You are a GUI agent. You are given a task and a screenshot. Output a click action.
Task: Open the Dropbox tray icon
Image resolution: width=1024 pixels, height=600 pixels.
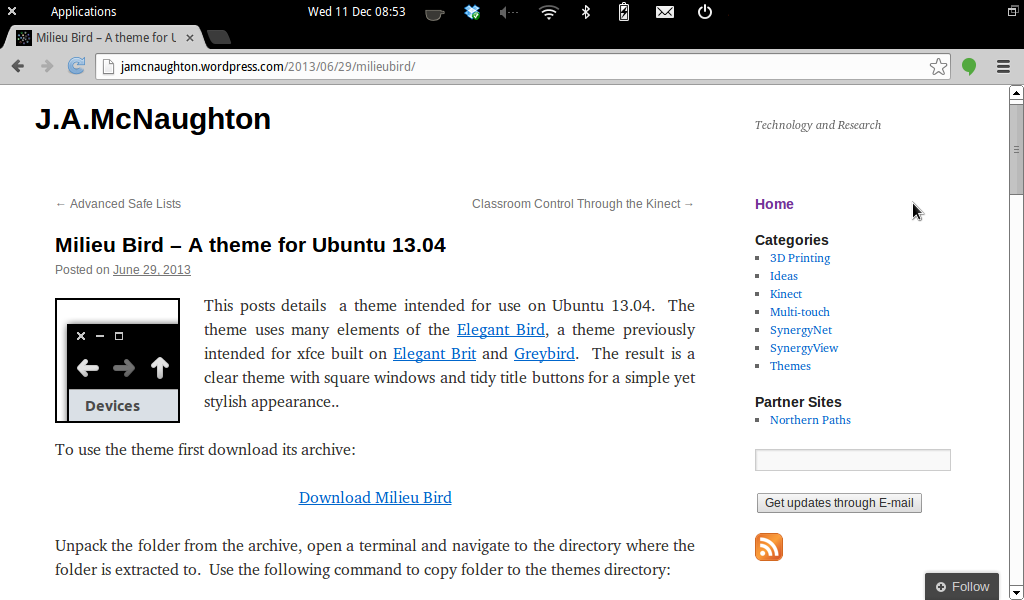(x=473, y=12)
